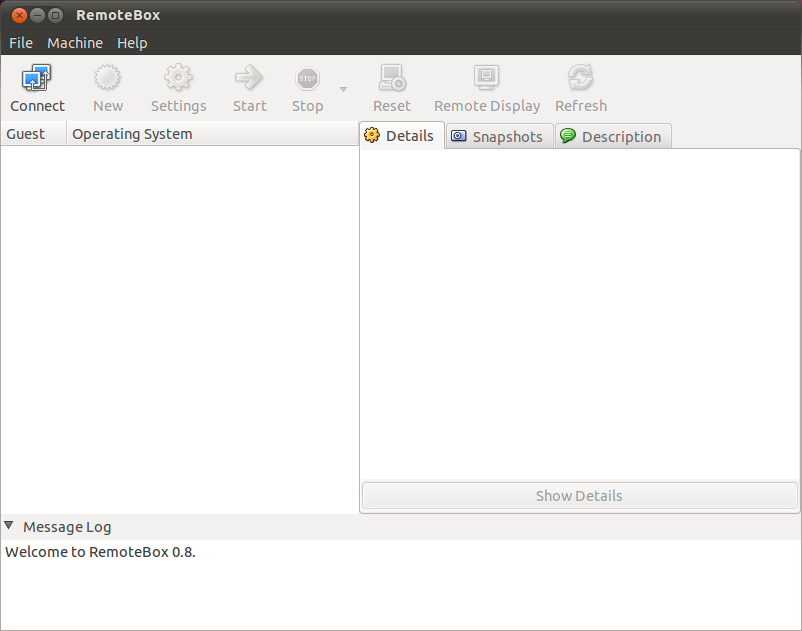Switch to the Snapshots tab

[499, 137]
